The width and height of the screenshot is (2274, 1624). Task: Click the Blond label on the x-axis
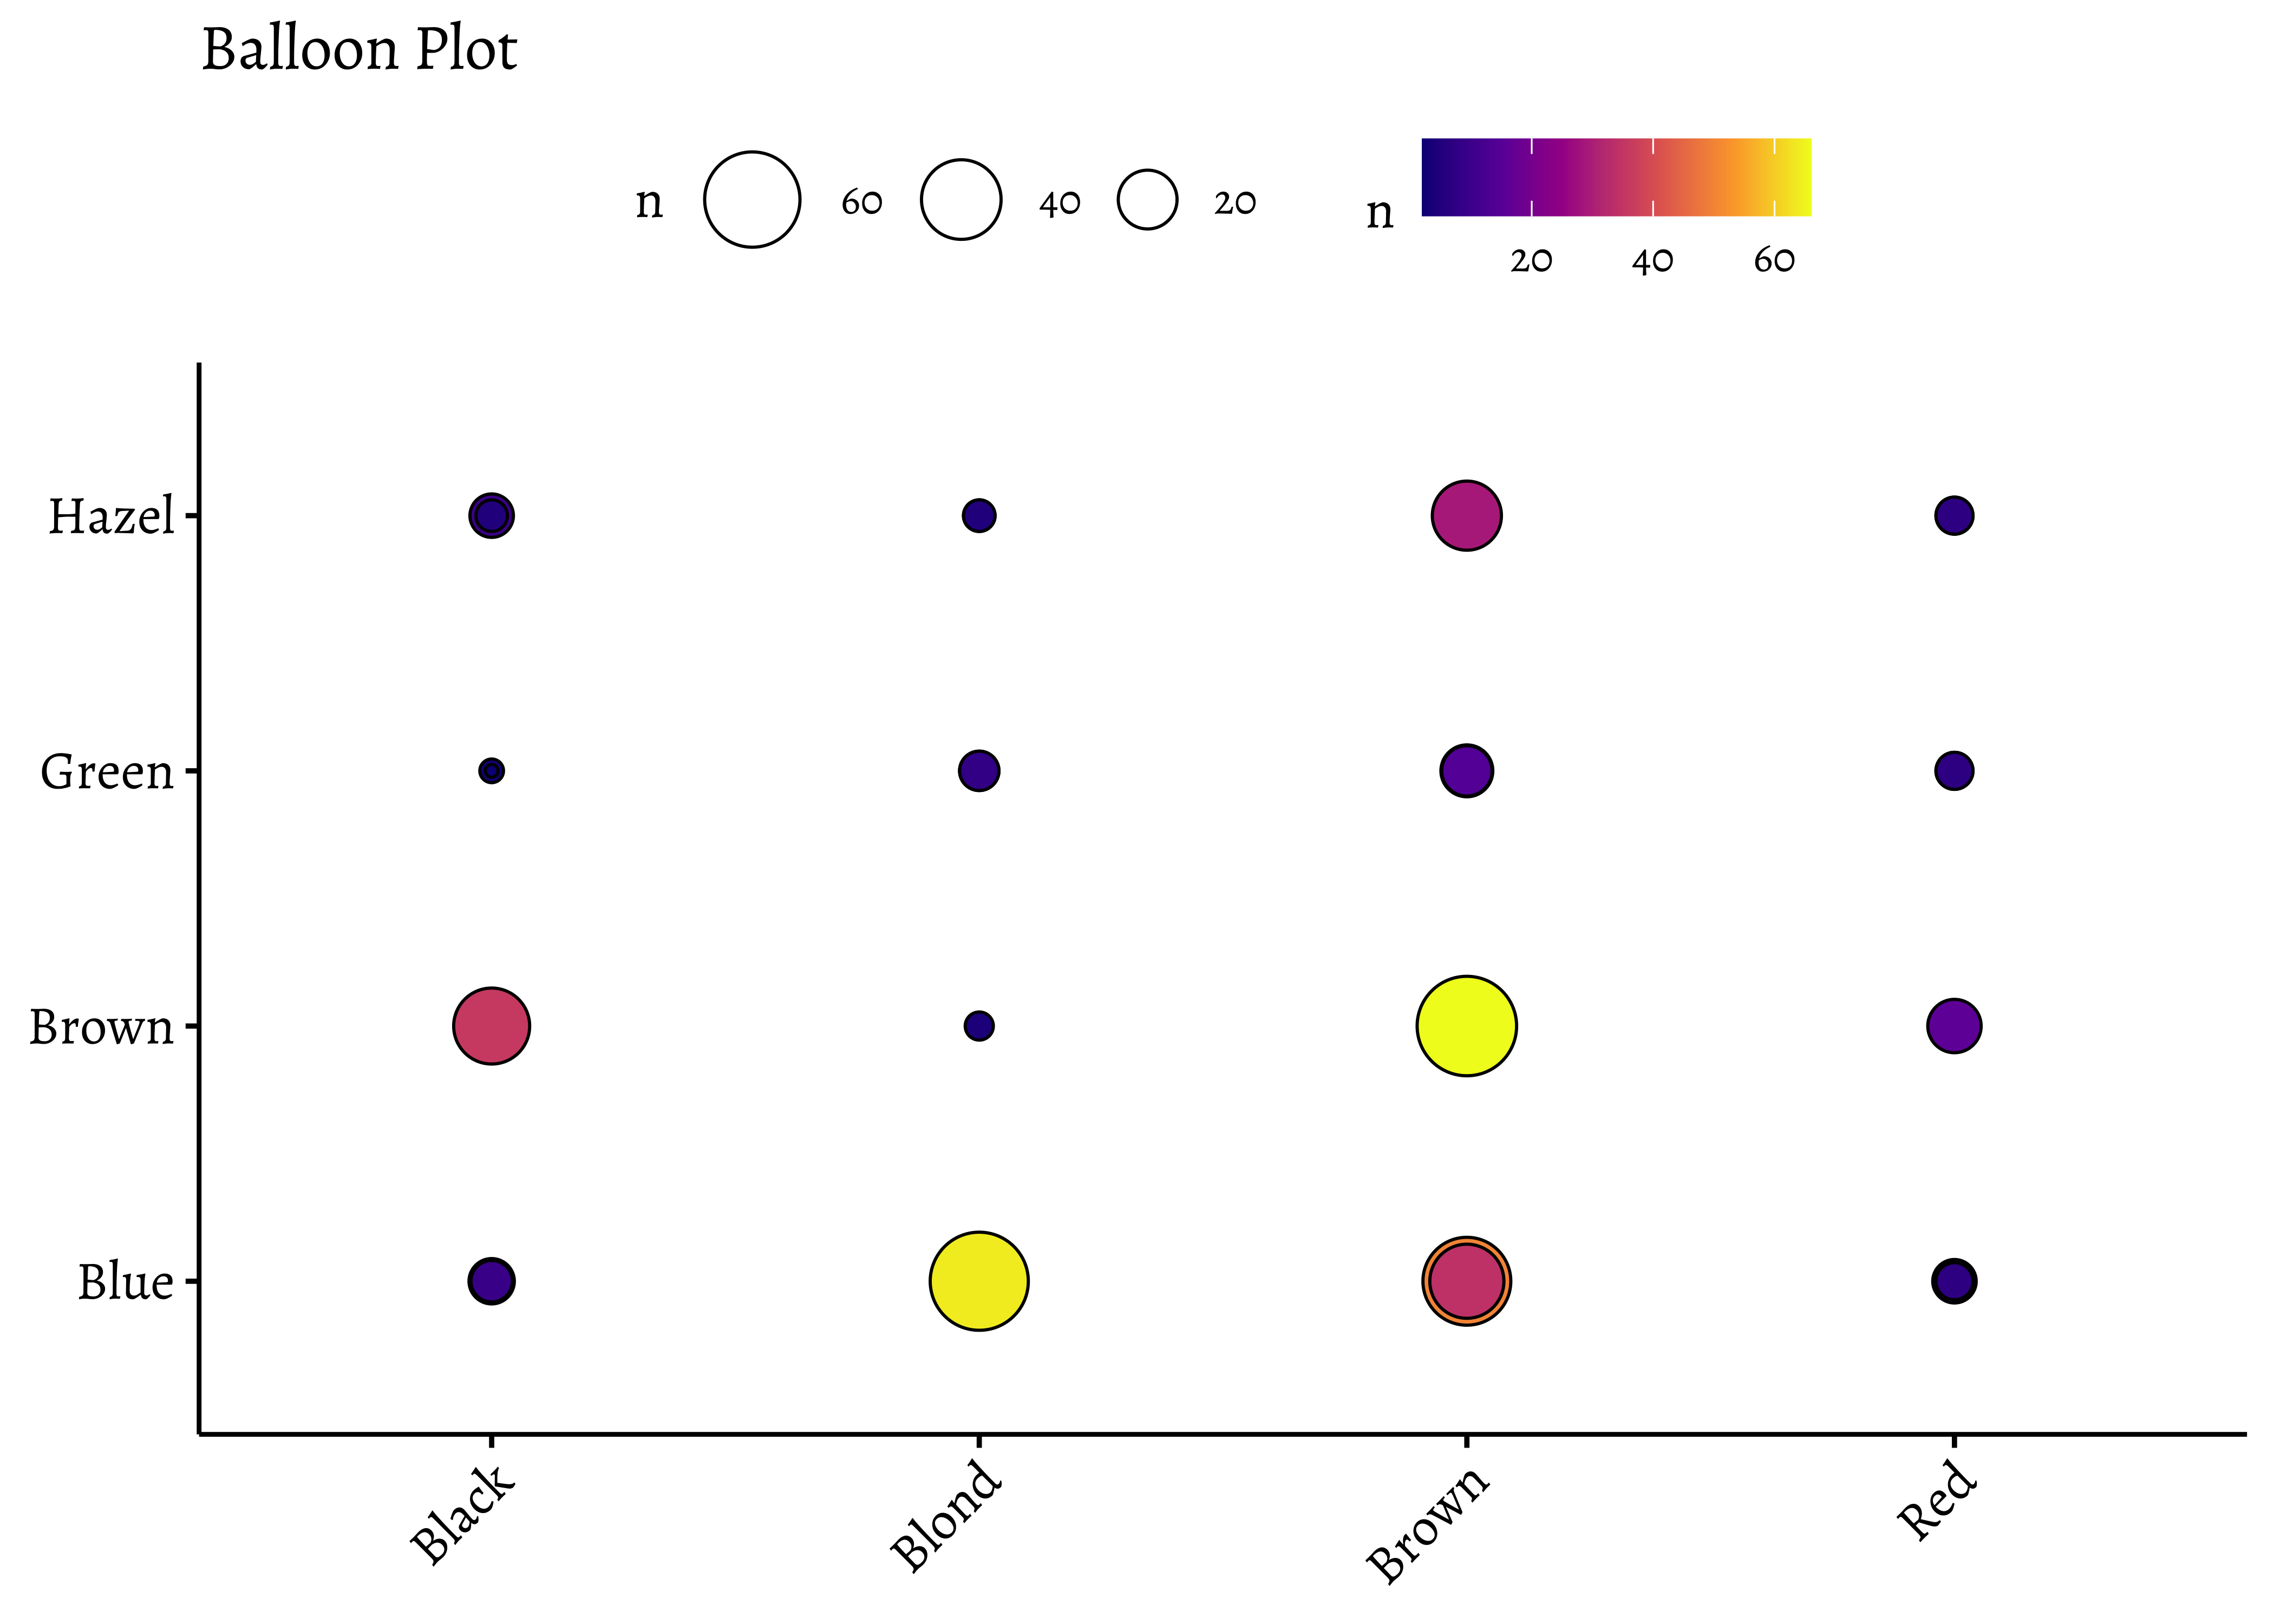point(946,1514)
